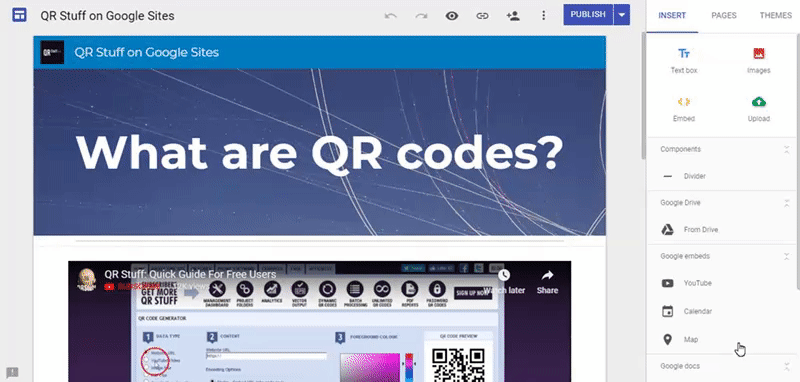The width and height of the screenshot is (800, 382).
Task: Click the redo arrow icon
Action: 421,16
